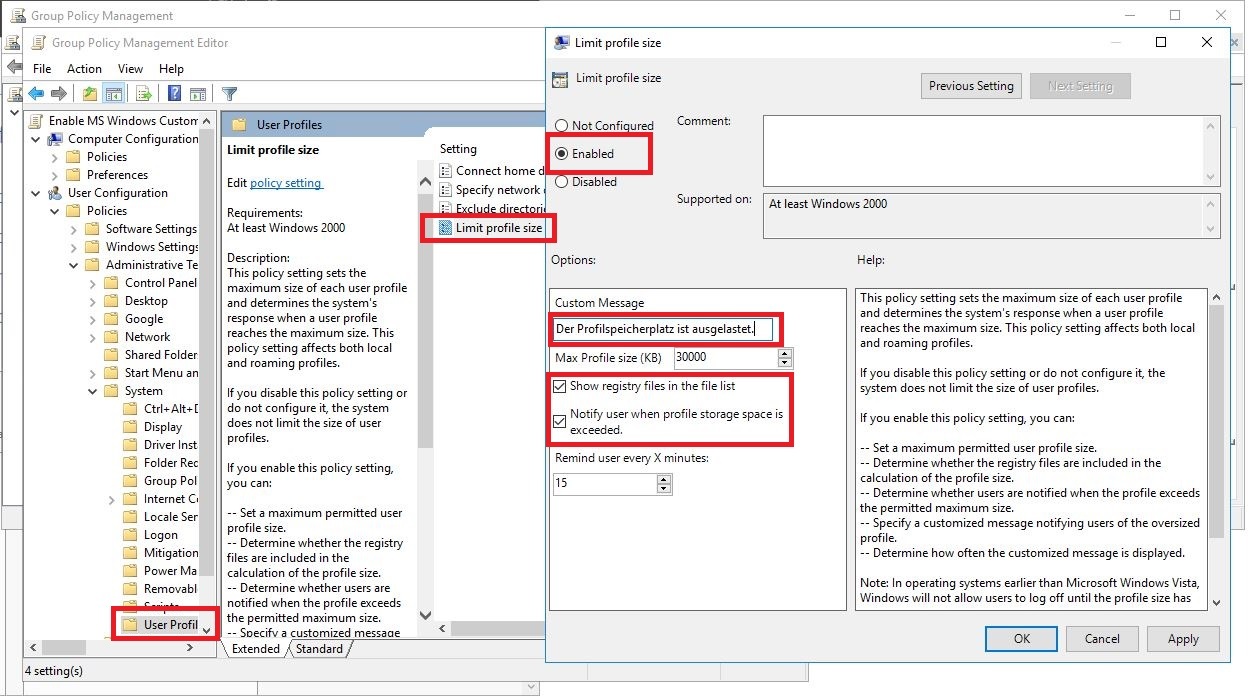Image resolution: width=1252 pixels, height=696 pixels.
Task: Increase the remind minutes with the up arrow
Action: point(664,479)
